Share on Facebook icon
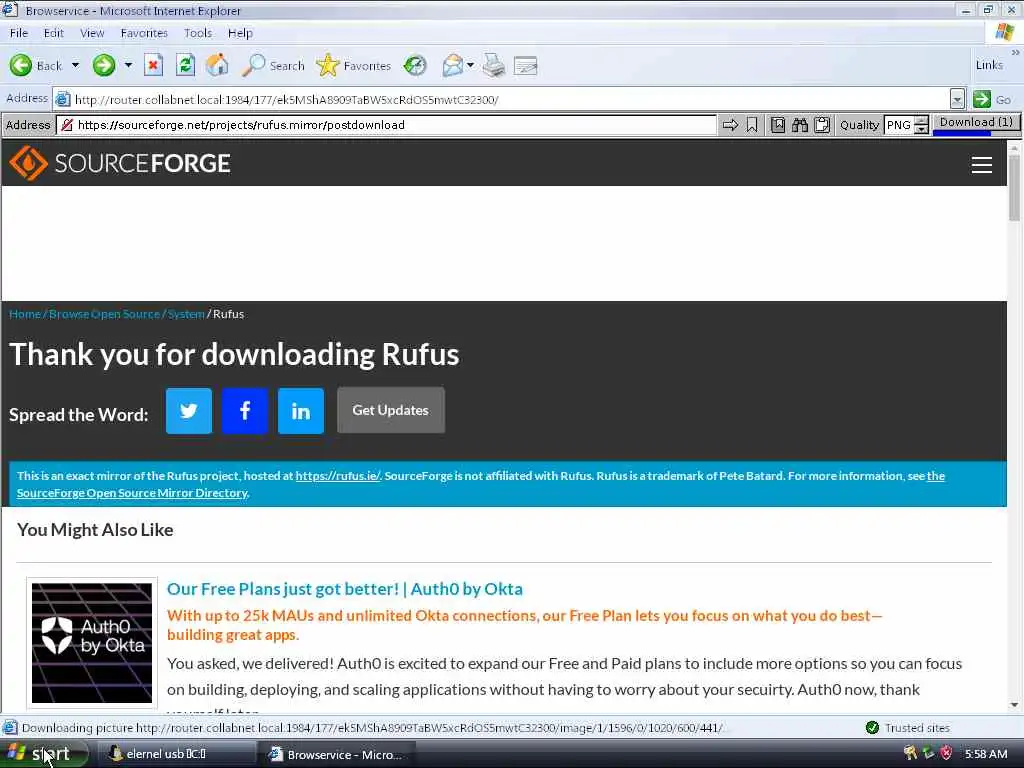 (x=245, y=411)
